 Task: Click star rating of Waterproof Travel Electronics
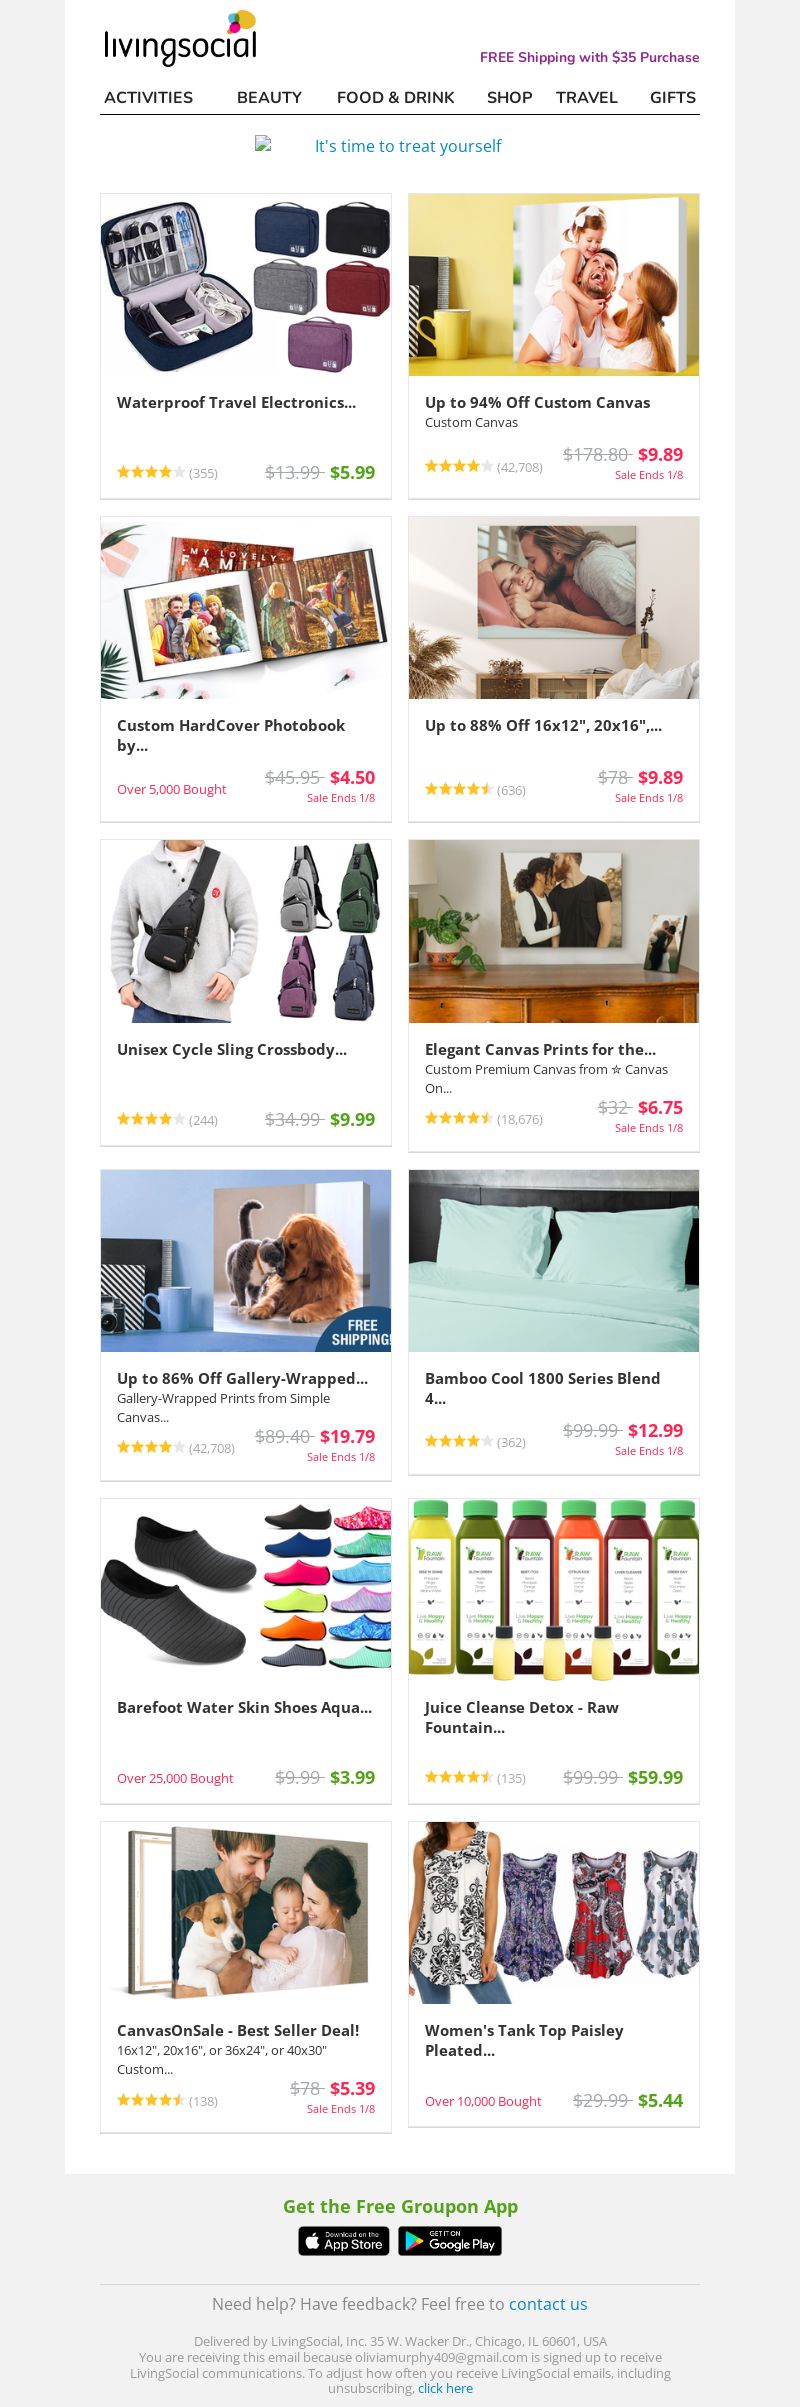[x=151, y=472]
